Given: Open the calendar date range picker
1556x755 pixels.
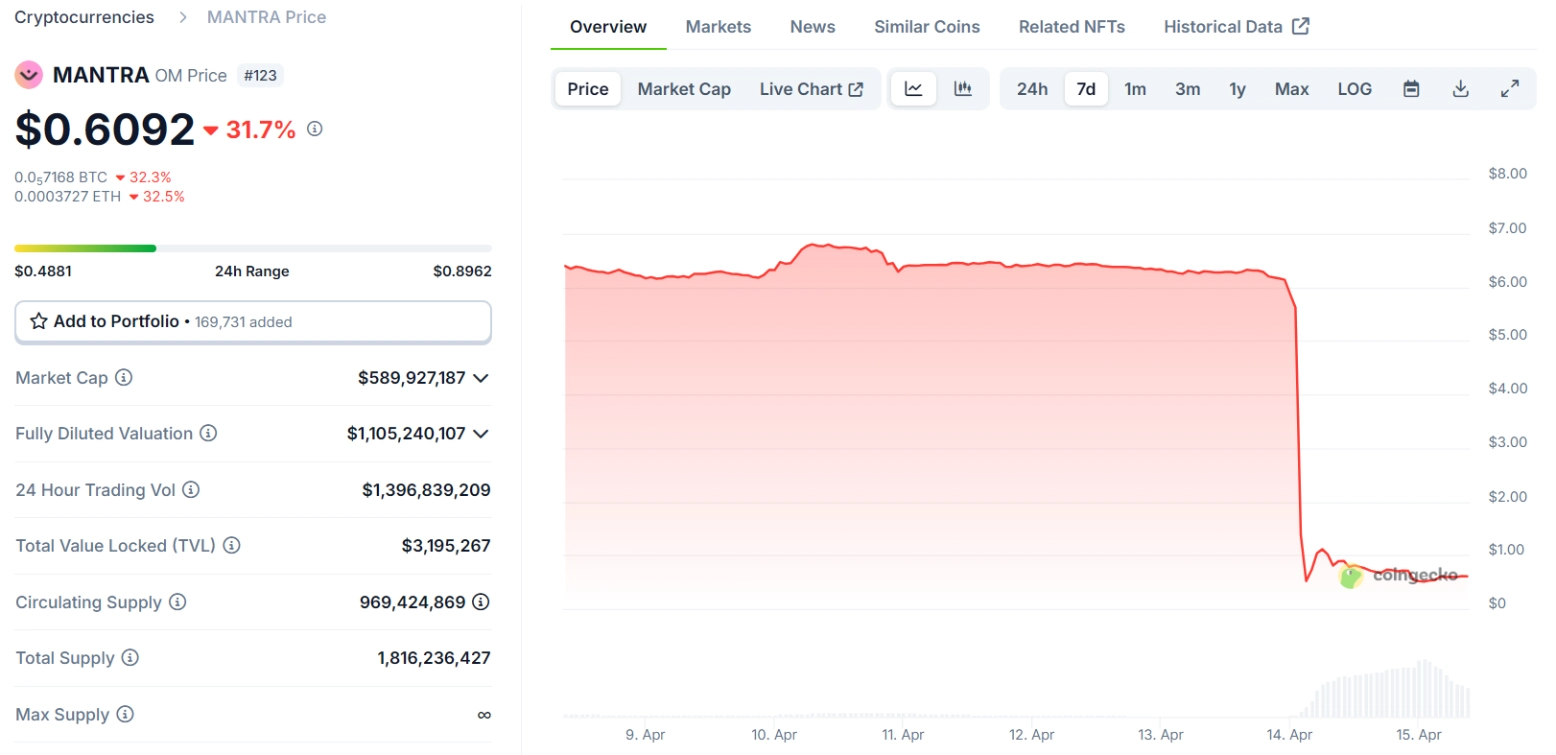Looking at the screenshot, I should click(x=1411, y=89).
